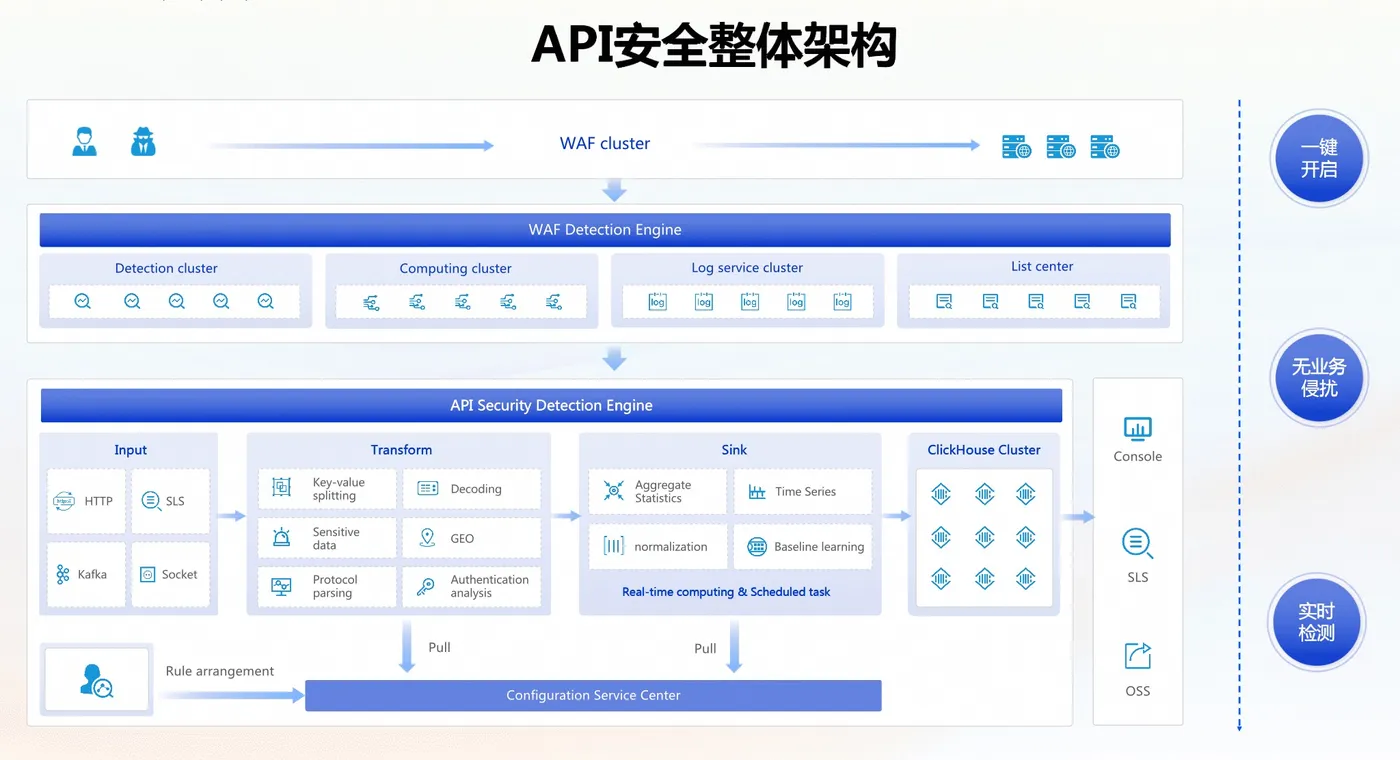Click the SLS icon in Input
The height and width of the screenshot is (760, 1400).
151,501
